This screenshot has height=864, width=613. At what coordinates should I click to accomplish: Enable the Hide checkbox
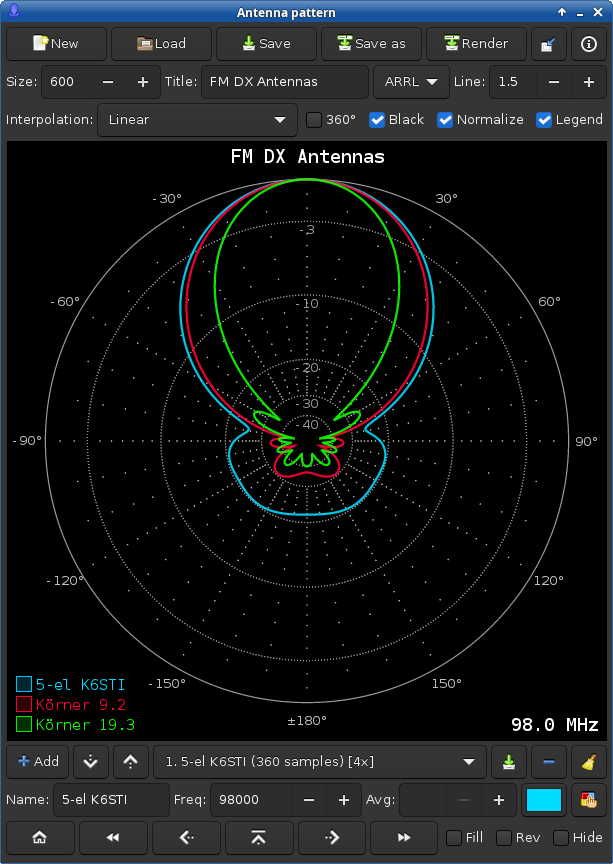[x=578, y=838]
